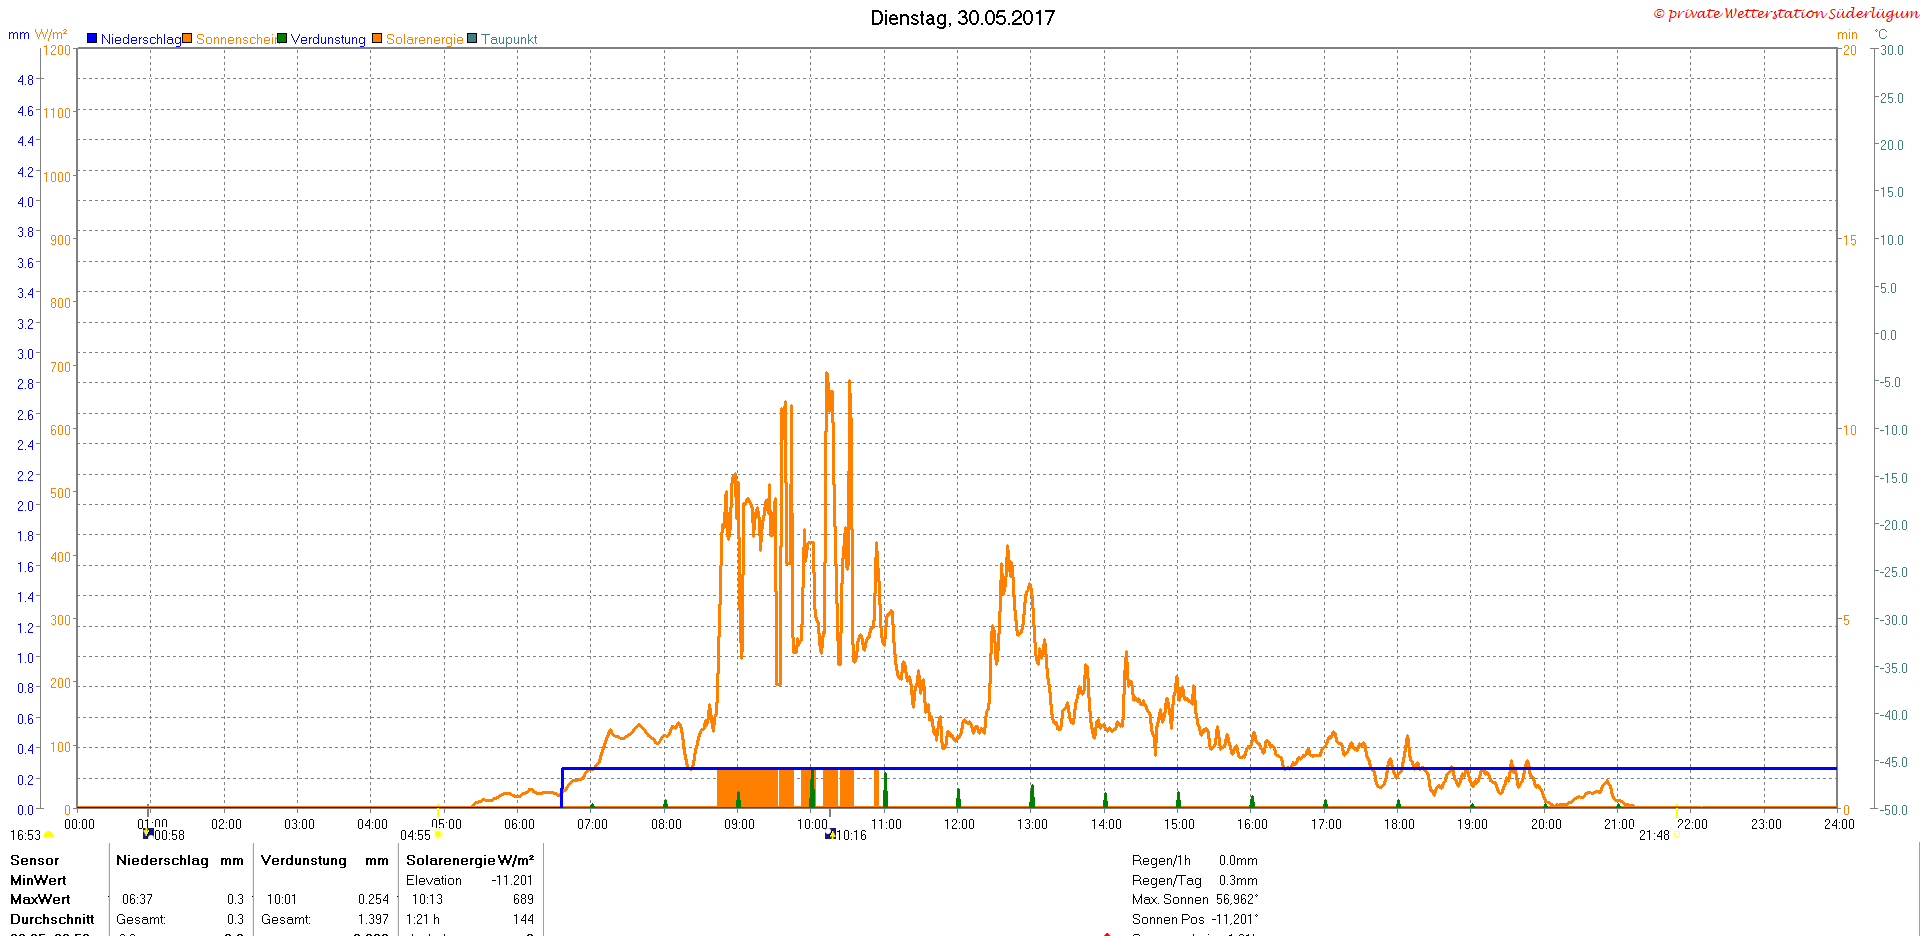Click the moon icon beside 10:16
Viewport: 1920px width, 936px height.
point(830,834)
